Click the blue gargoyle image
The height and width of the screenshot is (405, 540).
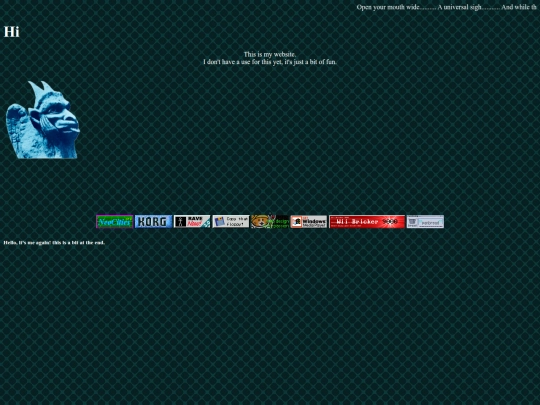click(x=43, y=120)
